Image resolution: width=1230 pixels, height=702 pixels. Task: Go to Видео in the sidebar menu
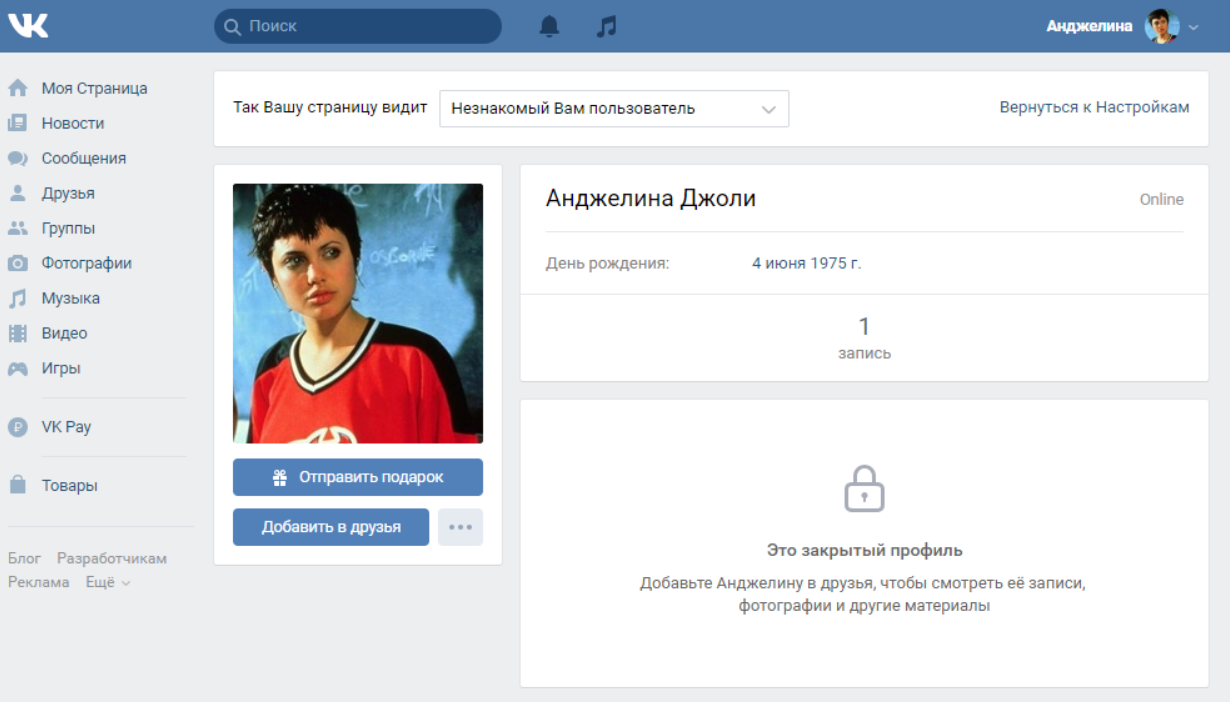[64, 333]
